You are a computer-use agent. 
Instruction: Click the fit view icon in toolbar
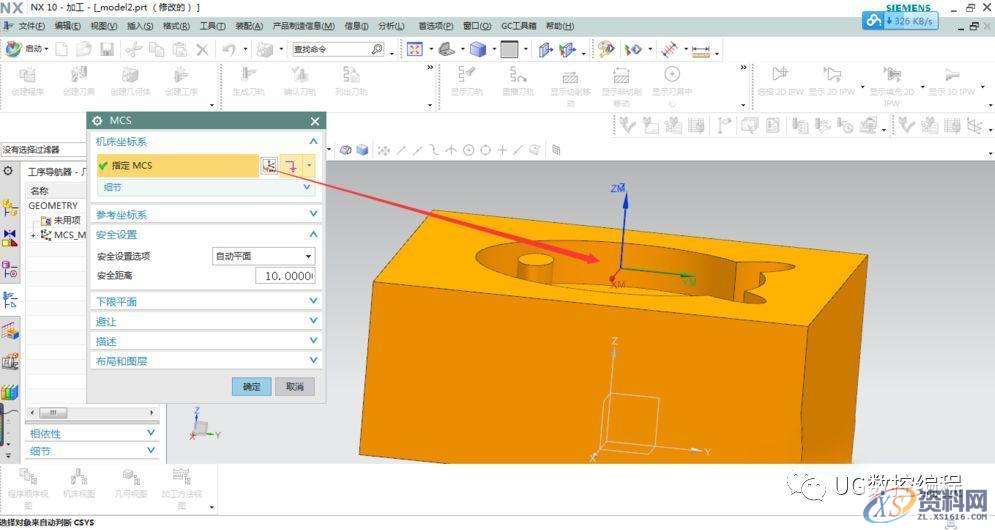tap(416, 48)
